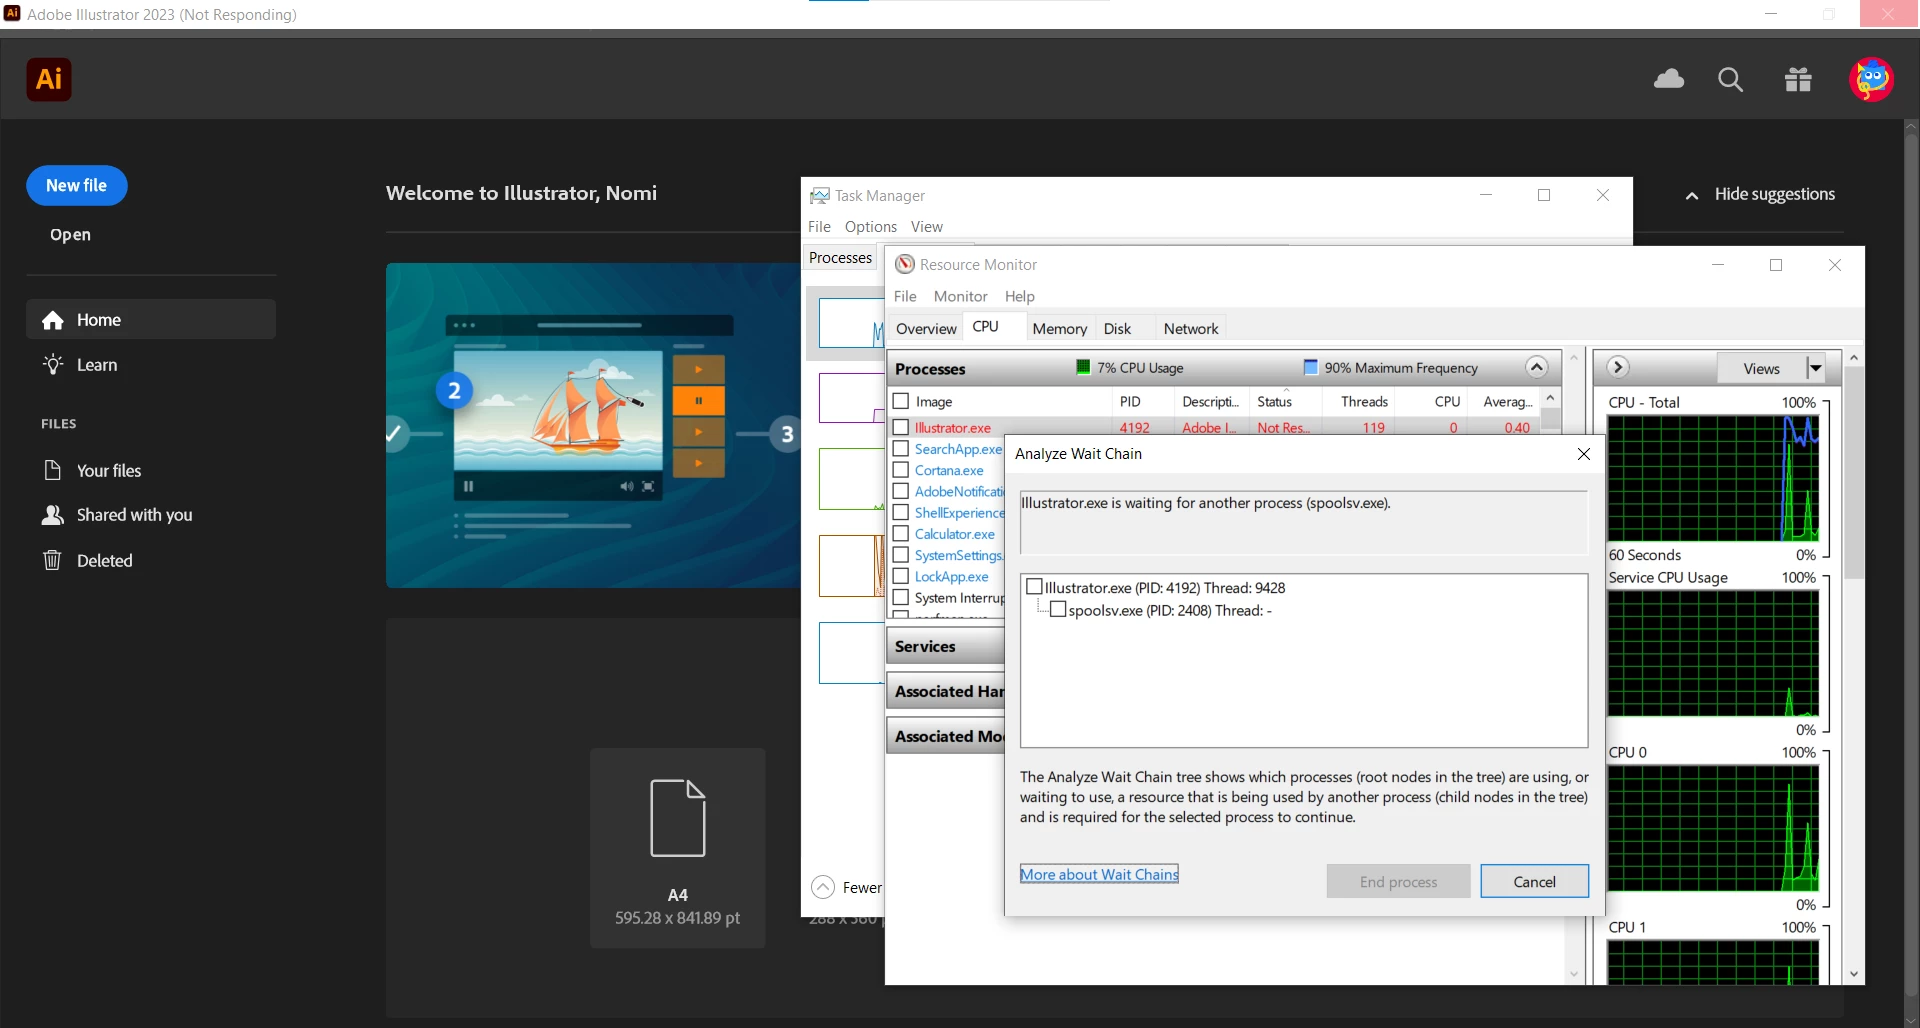Open the What's New gift icon

point(1798,80)
